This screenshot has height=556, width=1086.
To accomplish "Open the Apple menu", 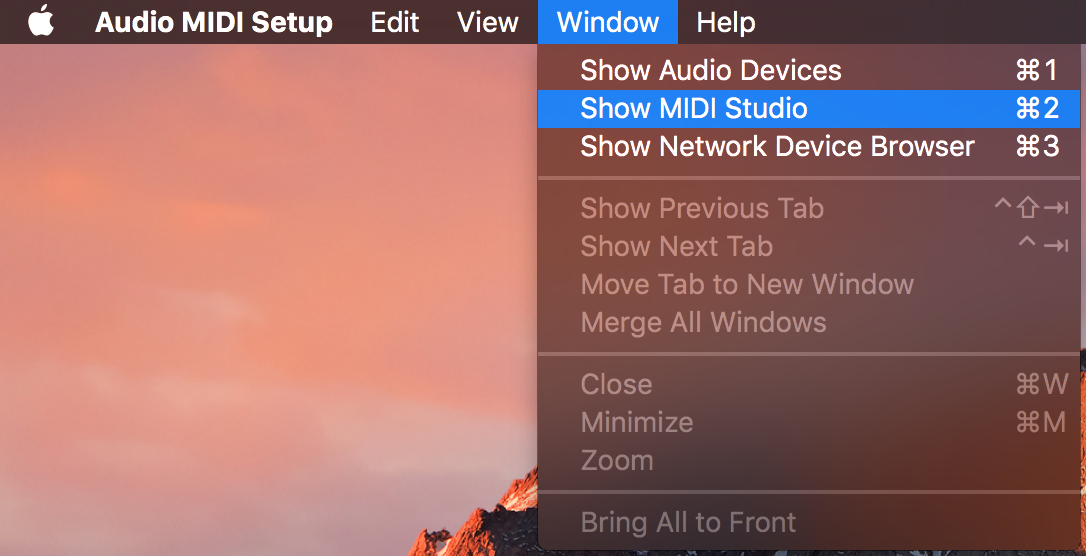I will pyautogui.click(x=41, y=22).
